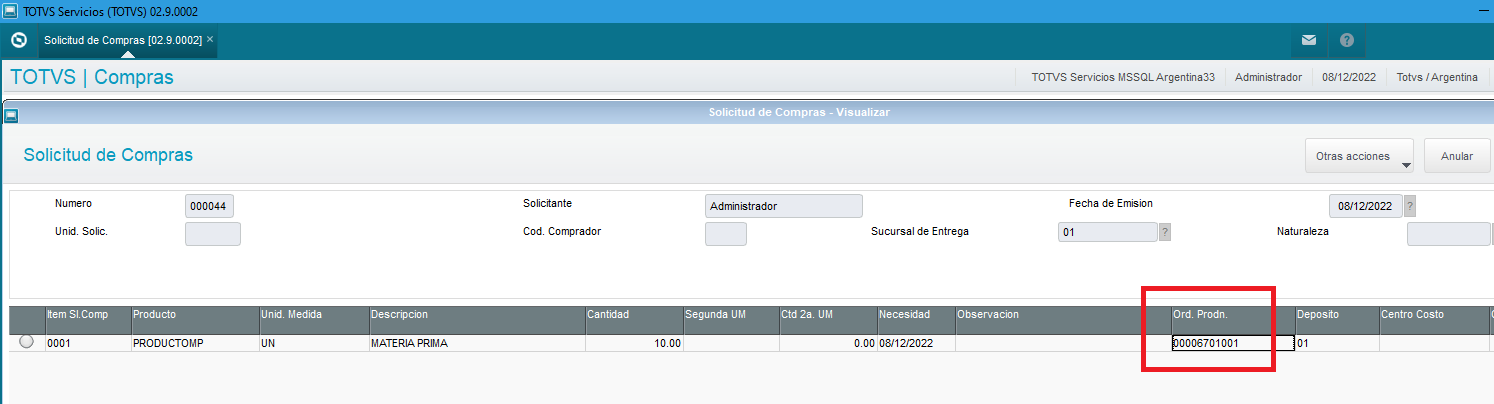Click the Ord. Prodn. column header
1494x404 pixels.
coord(1232,320)
